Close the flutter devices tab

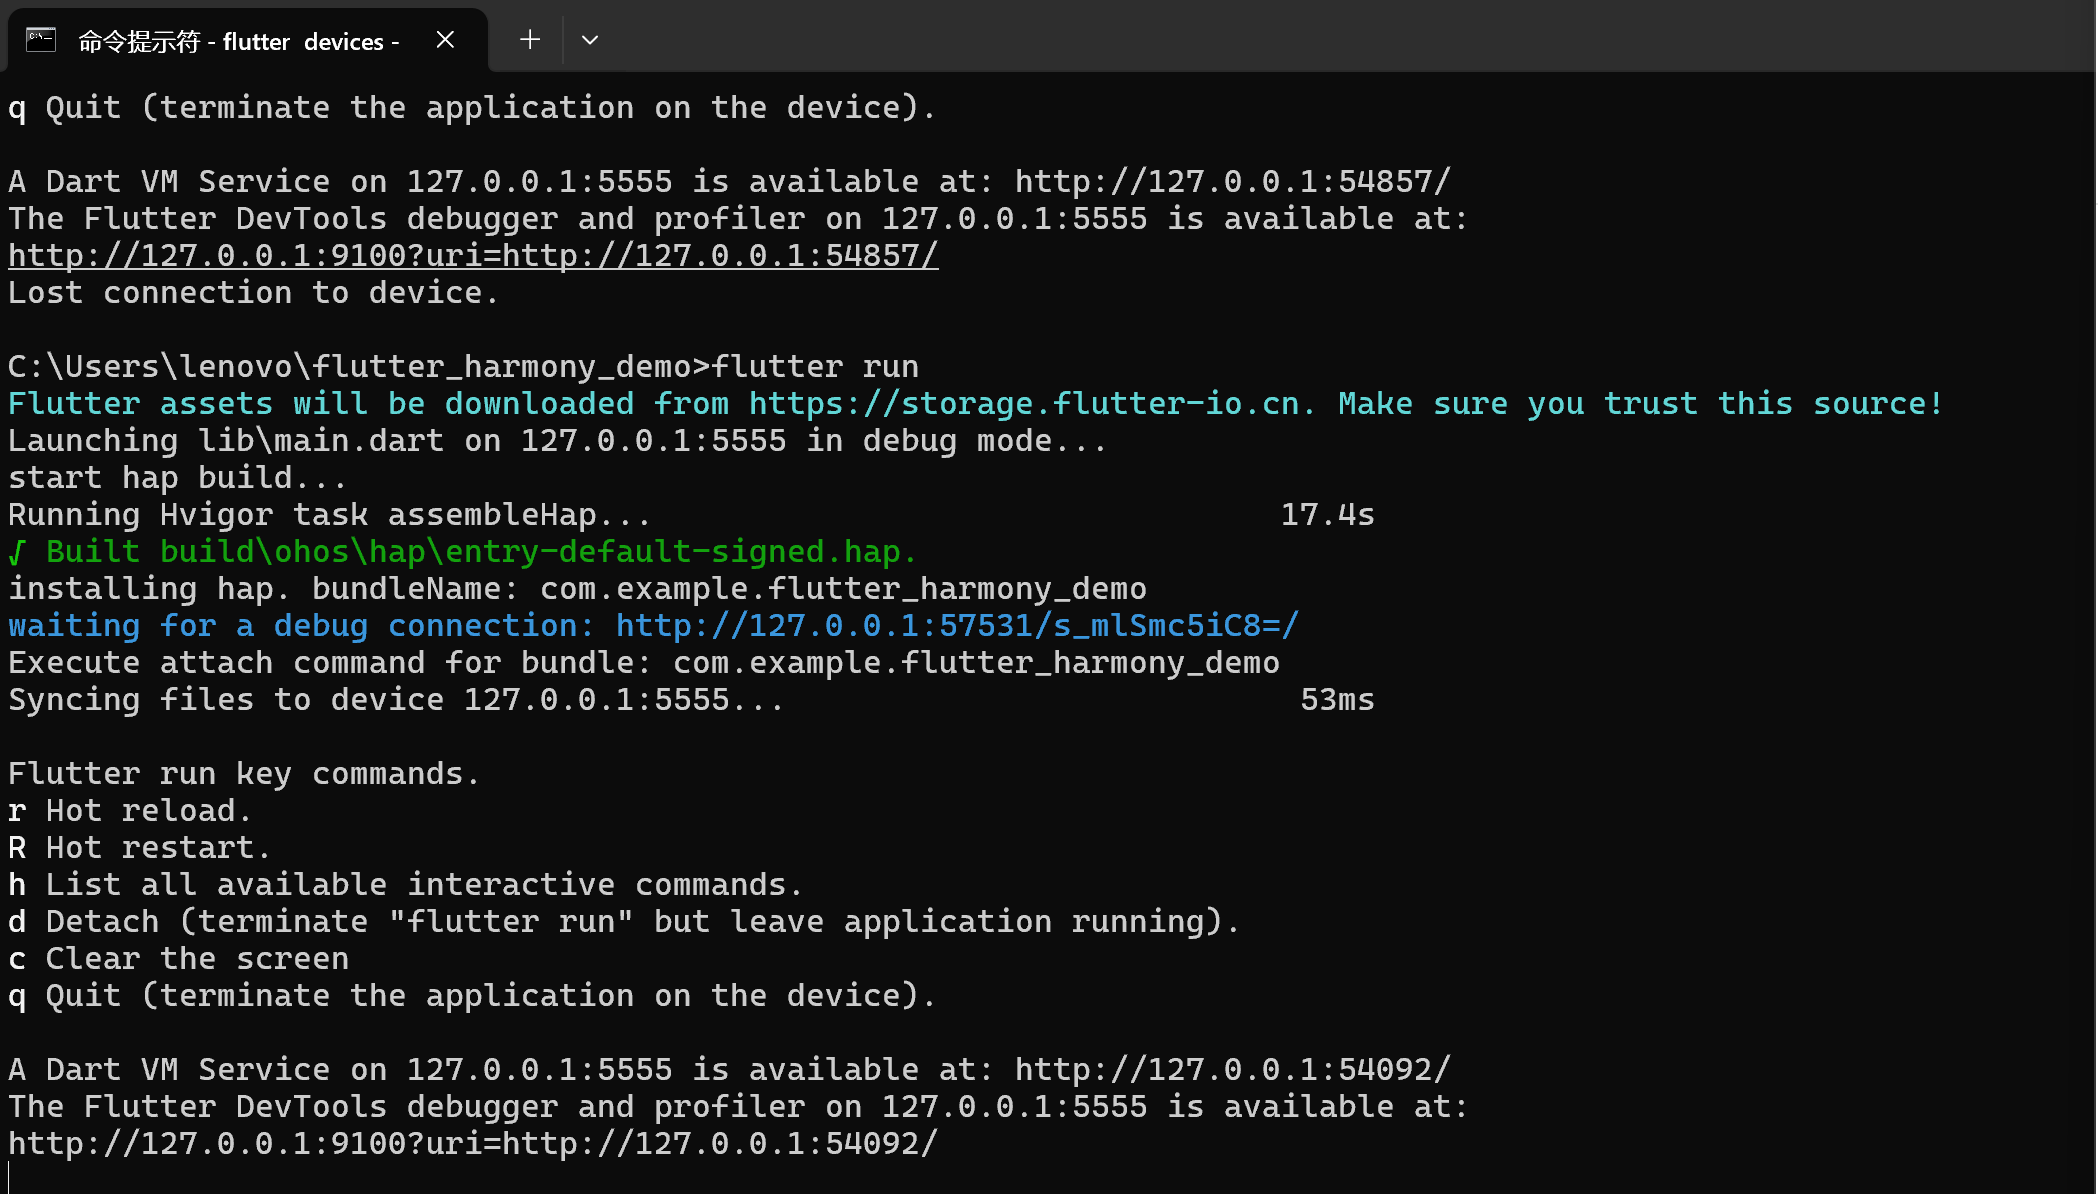pyautogui.click(x=446, y=40)
